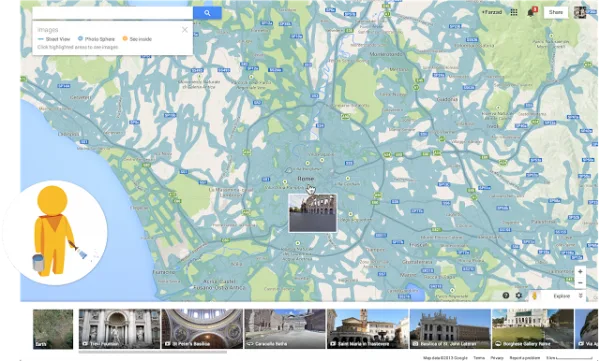Zoom in with the plus button
This screenshot has height=361, width=600.
point(580,271)
